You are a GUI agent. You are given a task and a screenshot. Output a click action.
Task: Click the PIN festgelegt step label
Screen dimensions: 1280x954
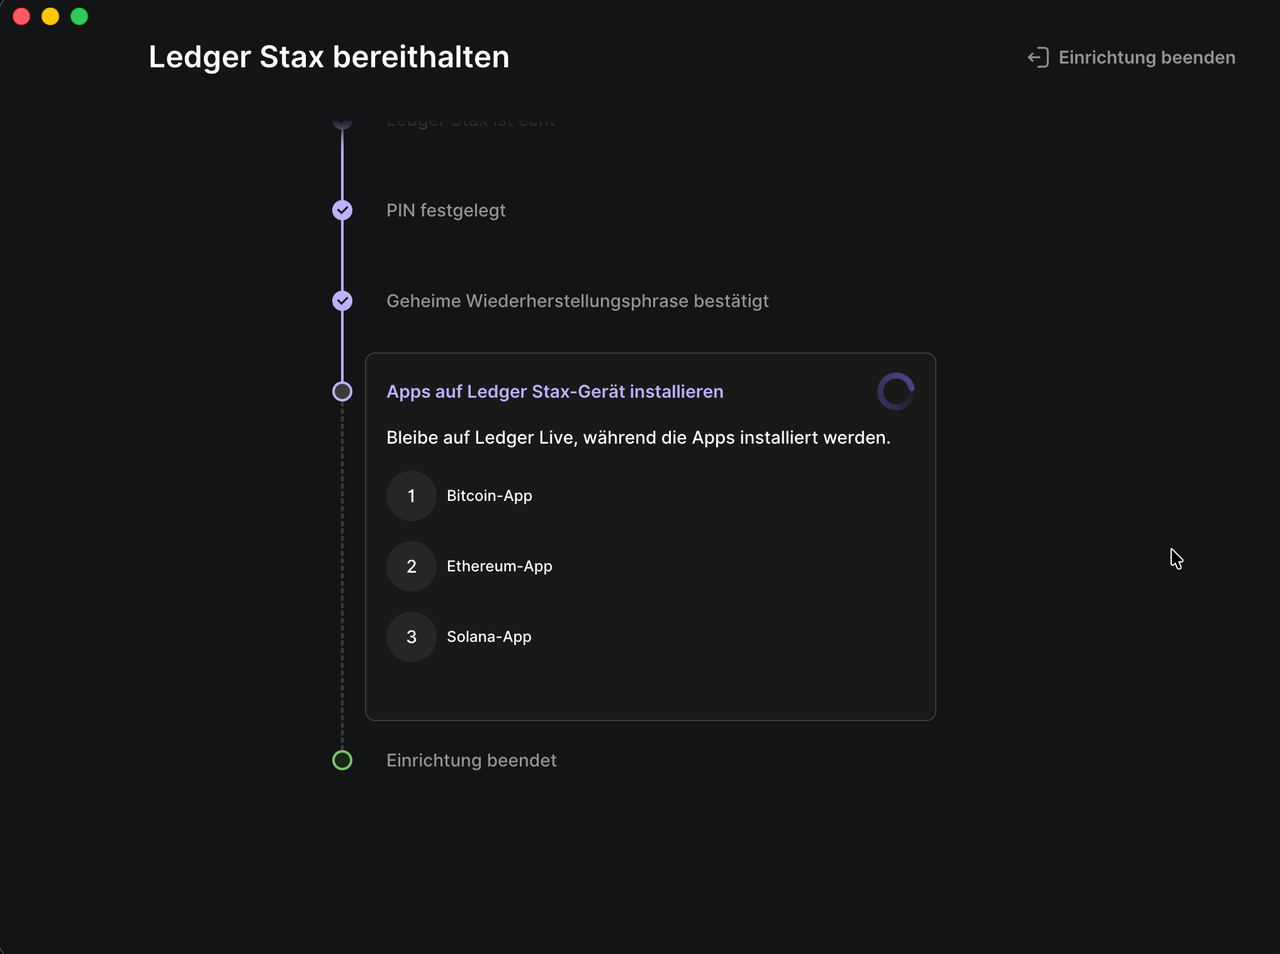coord(446,210)
